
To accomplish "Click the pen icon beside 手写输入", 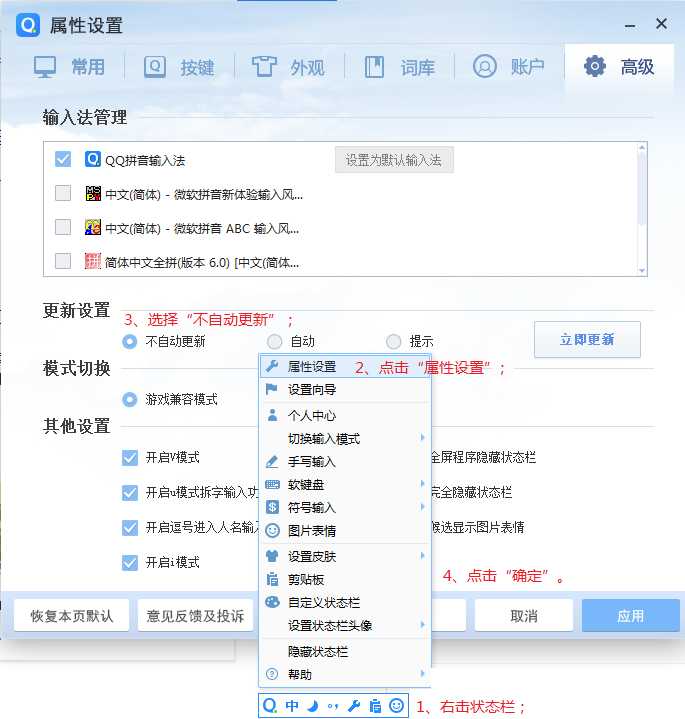I will coord(272,461).
